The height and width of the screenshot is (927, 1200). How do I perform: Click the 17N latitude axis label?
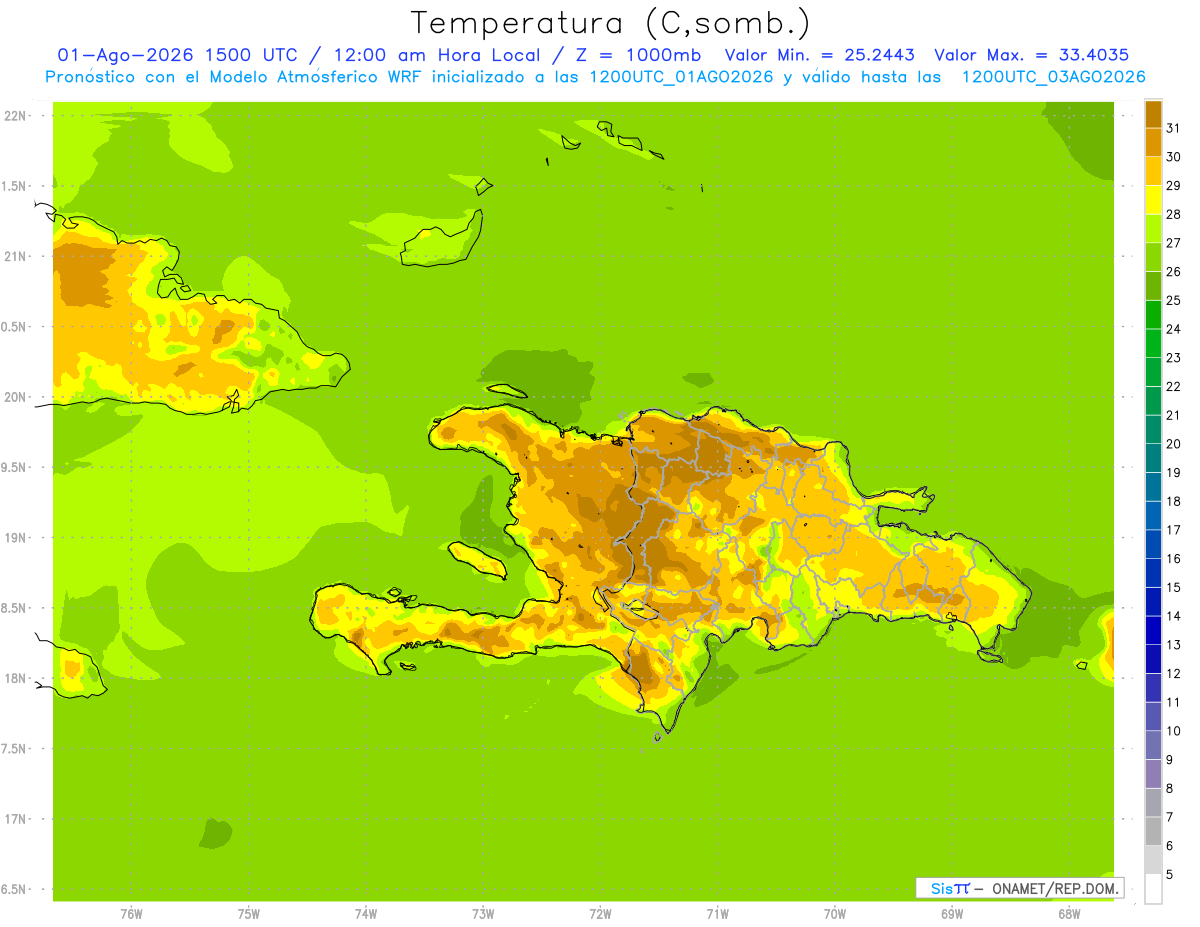click(x=17, y=819)
